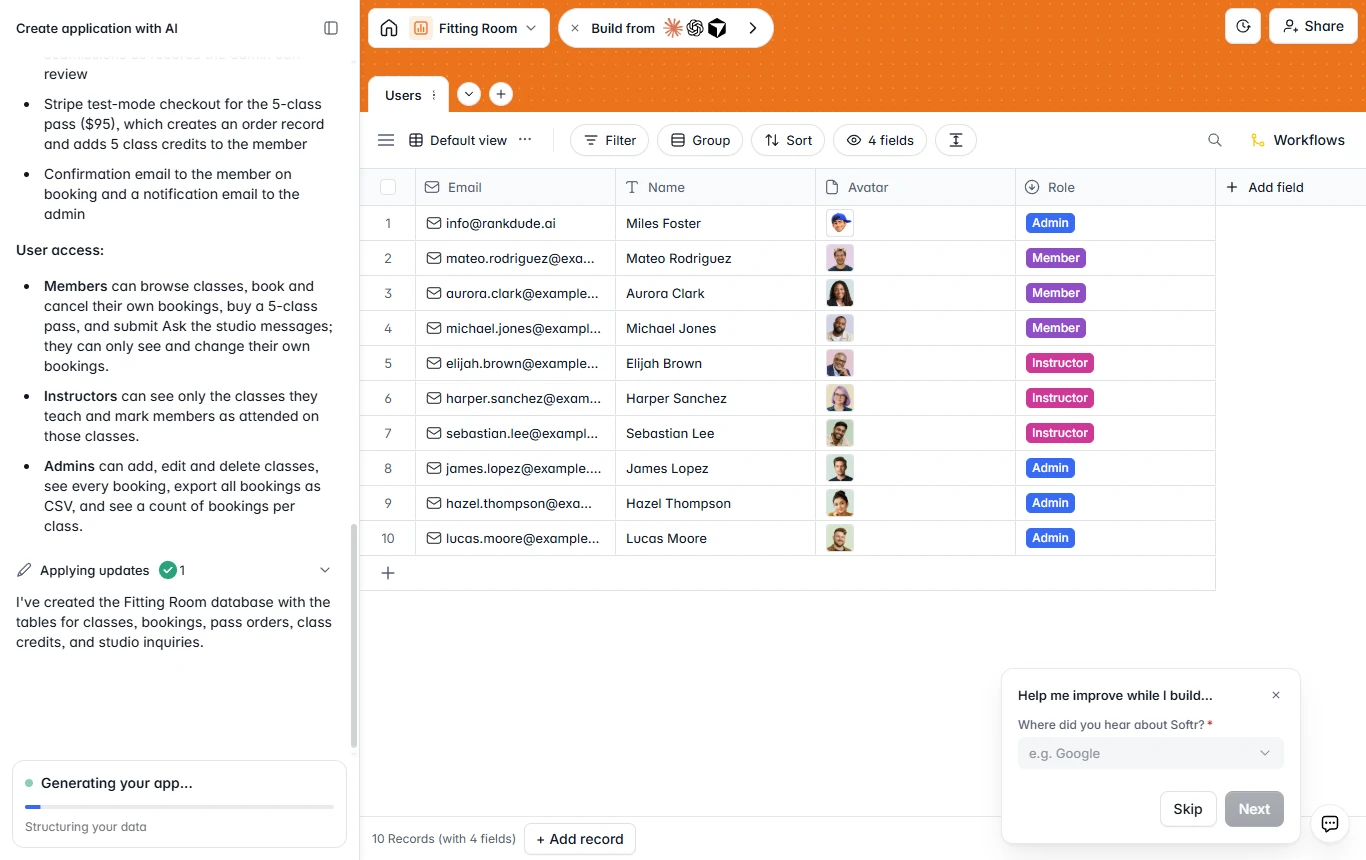Image resolution: width=1366 pixels, height=860 pixels.
Task: Expand the Applying updates section
Action: pos(324,570)
